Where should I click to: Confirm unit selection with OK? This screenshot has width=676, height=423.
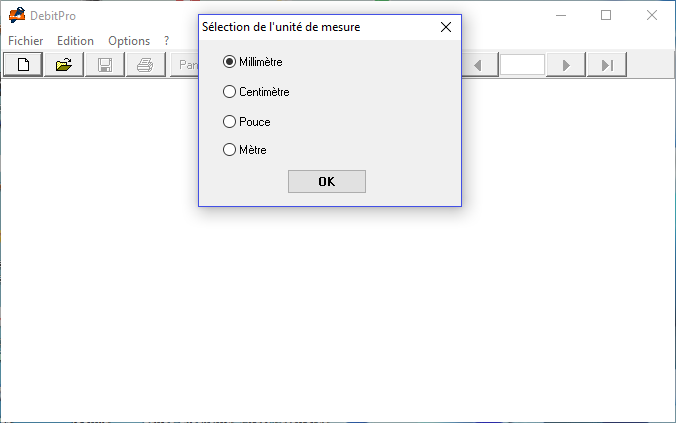click(327, 182)
